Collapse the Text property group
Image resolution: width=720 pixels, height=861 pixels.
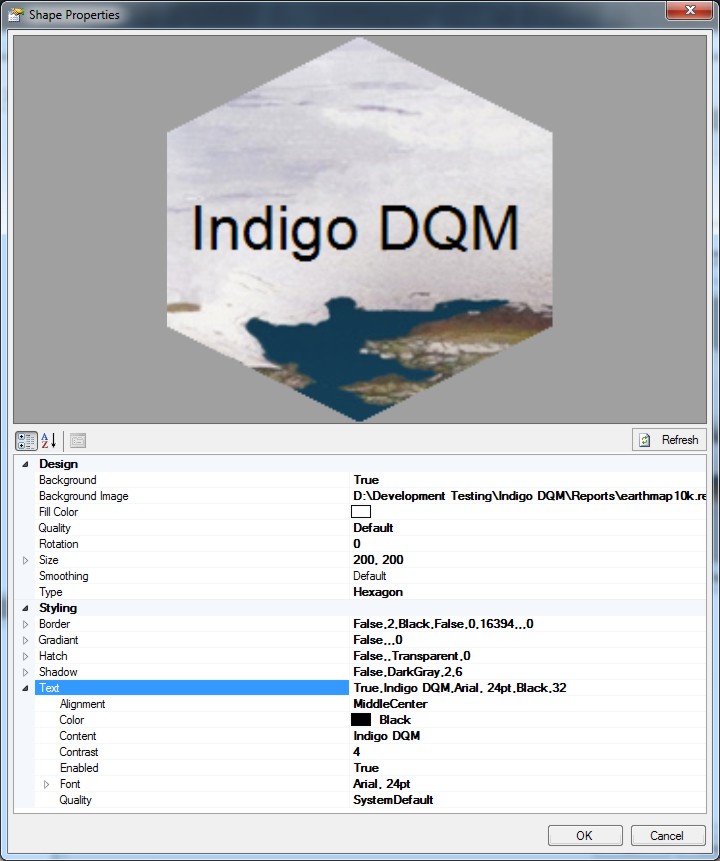[x=25, y=688]
